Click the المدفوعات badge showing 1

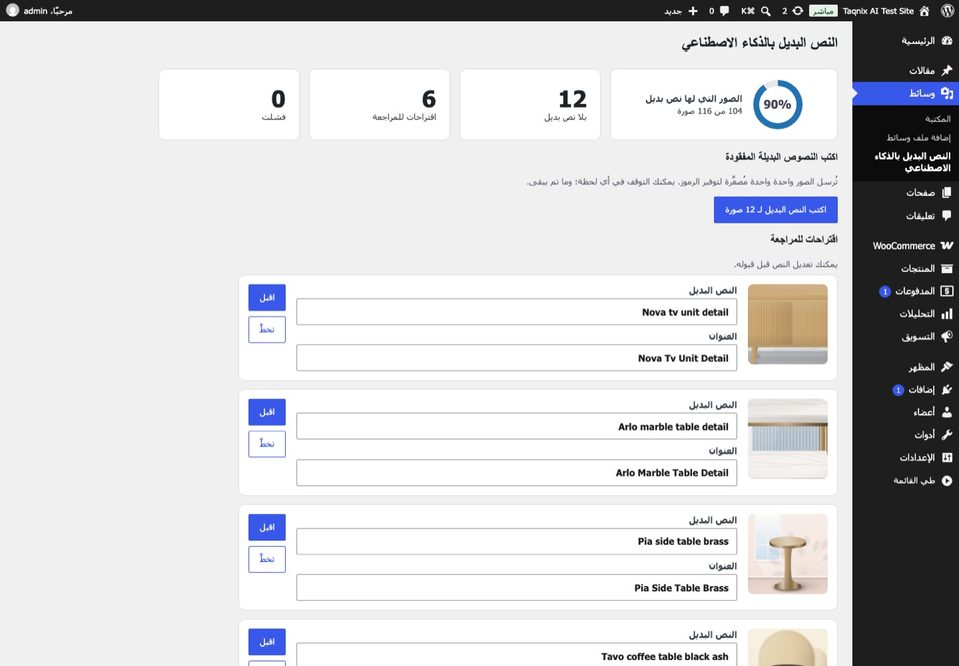[x=884, y=292]
